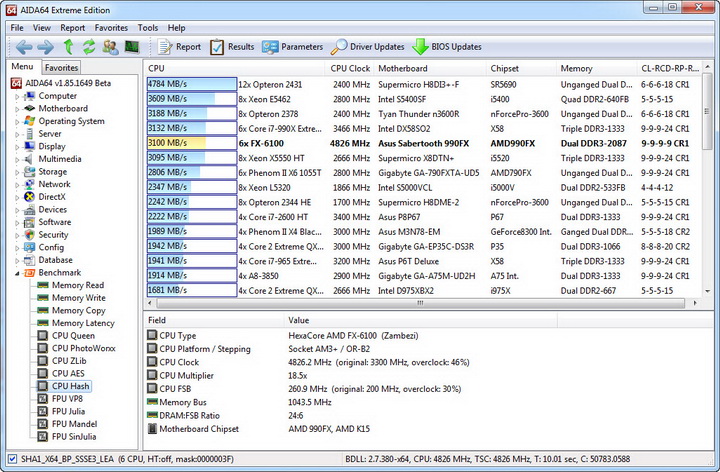Open the View menu
720x472 pixels.
(41, 28)
